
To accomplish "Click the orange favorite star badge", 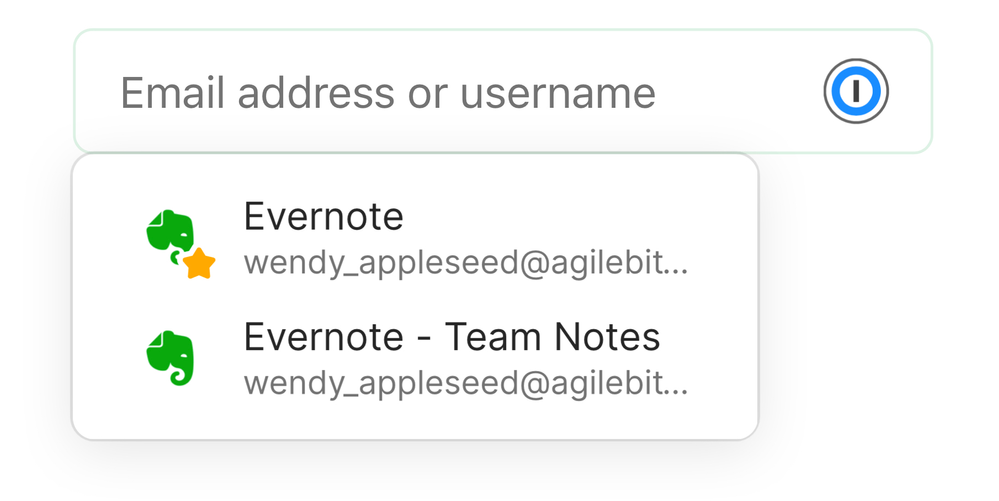I will [x=199, y=263].
